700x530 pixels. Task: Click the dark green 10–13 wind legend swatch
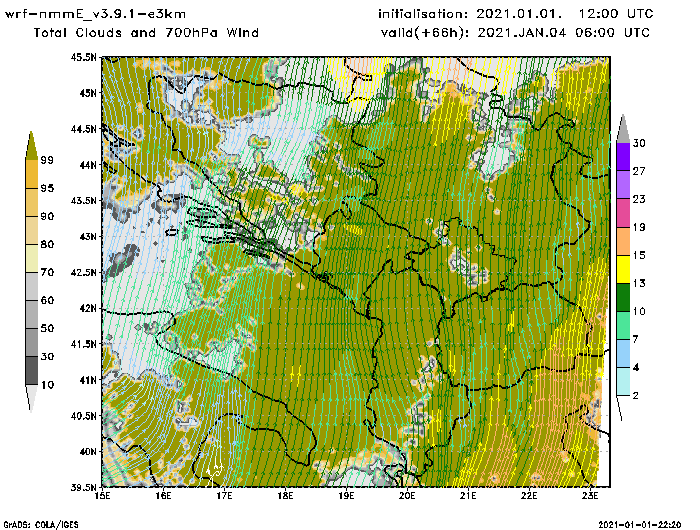(623, 297)
